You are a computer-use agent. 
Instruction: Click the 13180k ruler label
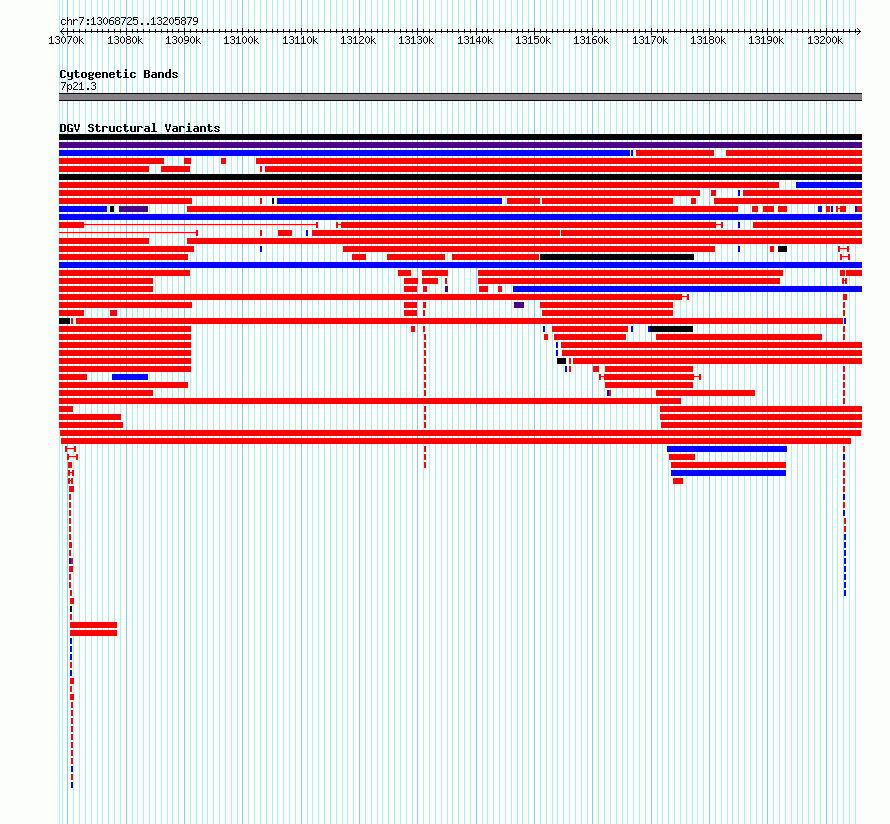(x=708, y=40)
